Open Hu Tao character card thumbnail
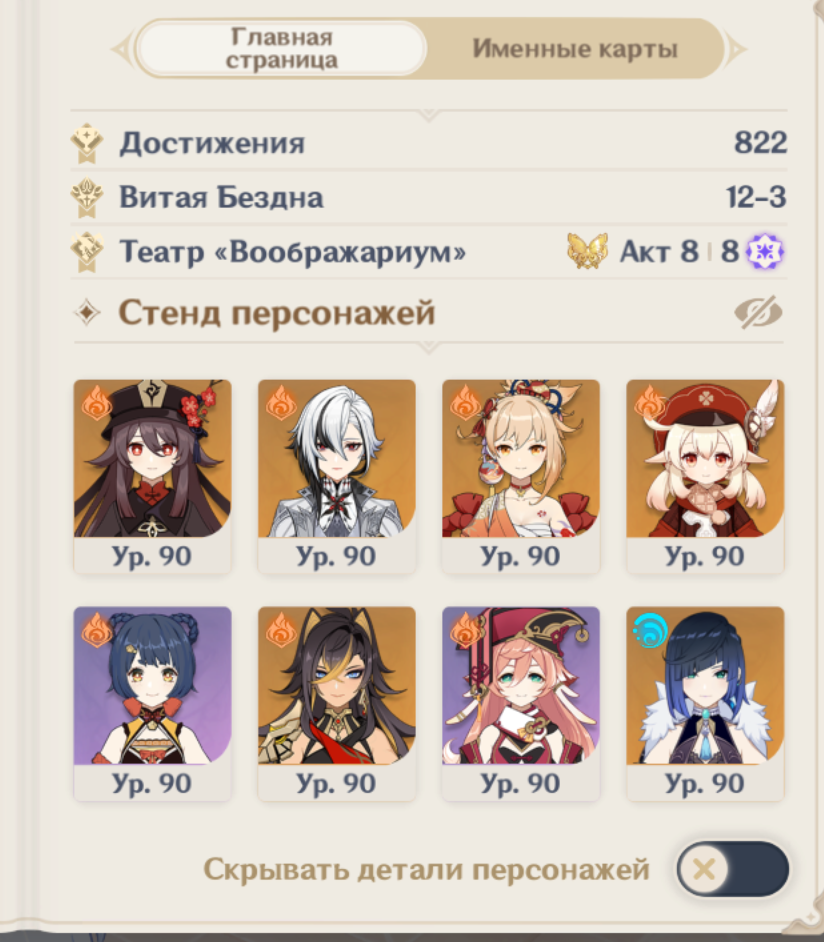The width and height of the screenshot is (824, 942). coord(152,475)
